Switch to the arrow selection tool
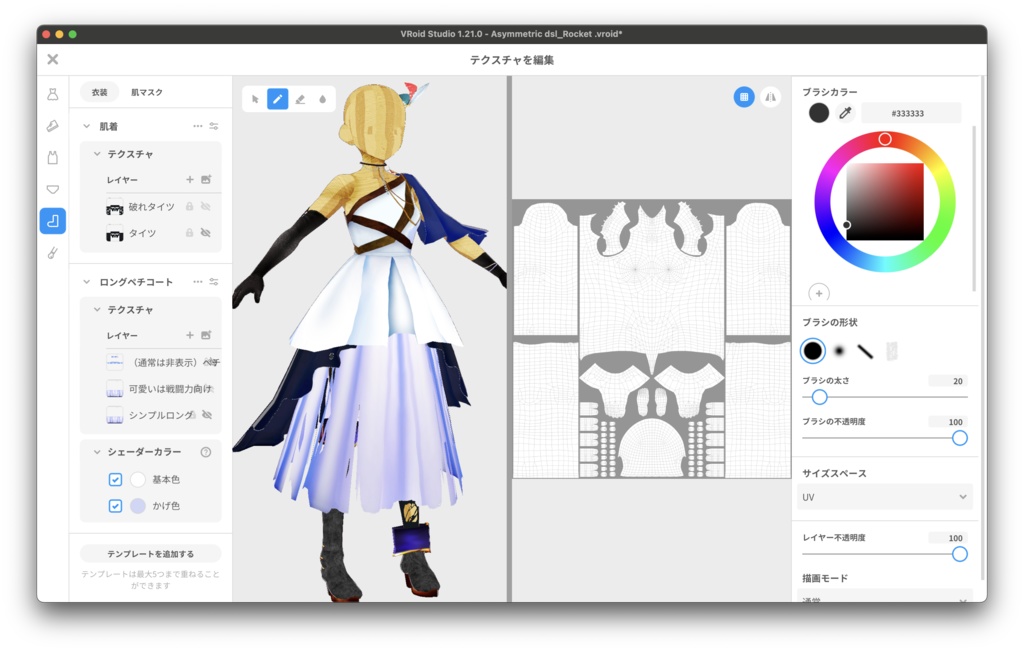This screenshot has width=1024, height=651. [256, 98]
